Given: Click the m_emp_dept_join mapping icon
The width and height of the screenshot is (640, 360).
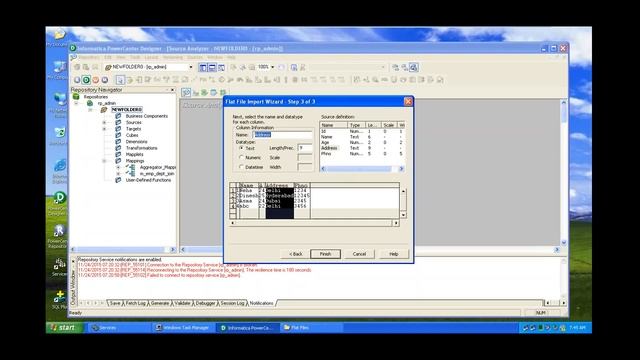Looking at the screenshot, I should (x=131, y=173).
